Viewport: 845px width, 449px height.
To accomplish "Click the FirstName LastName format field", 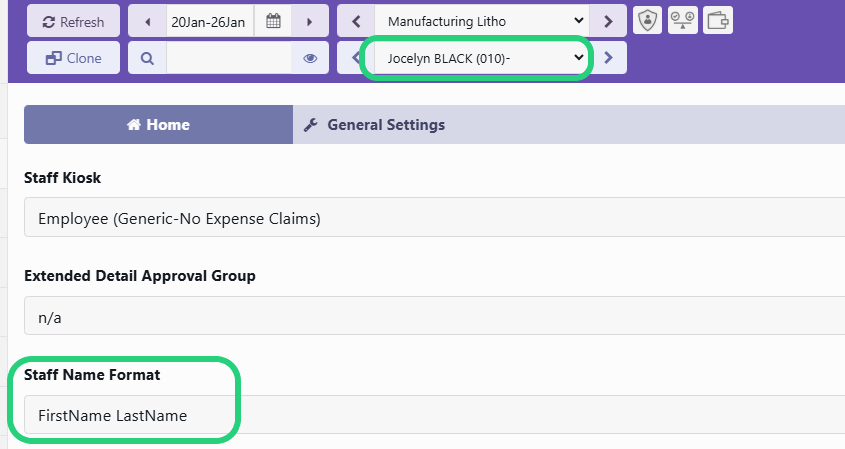I will tap(434, 415).
